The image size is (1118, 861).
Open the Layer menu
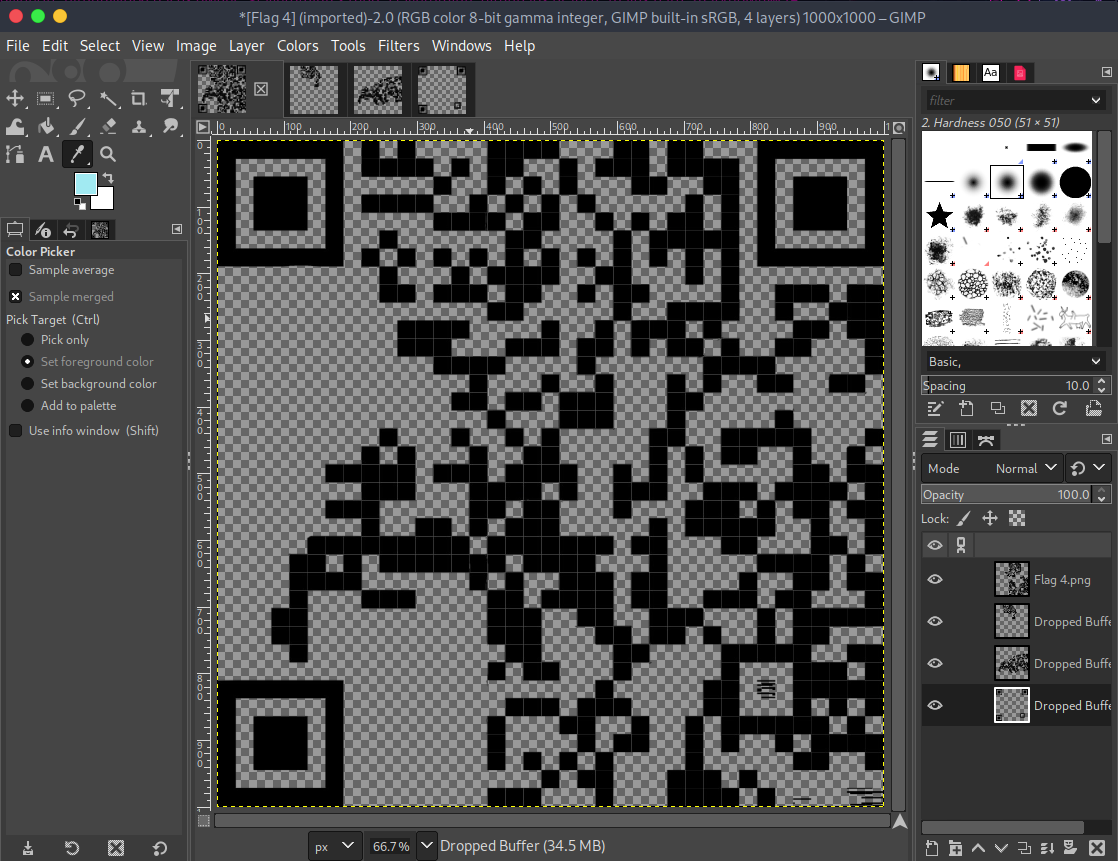tap(246, 46)
